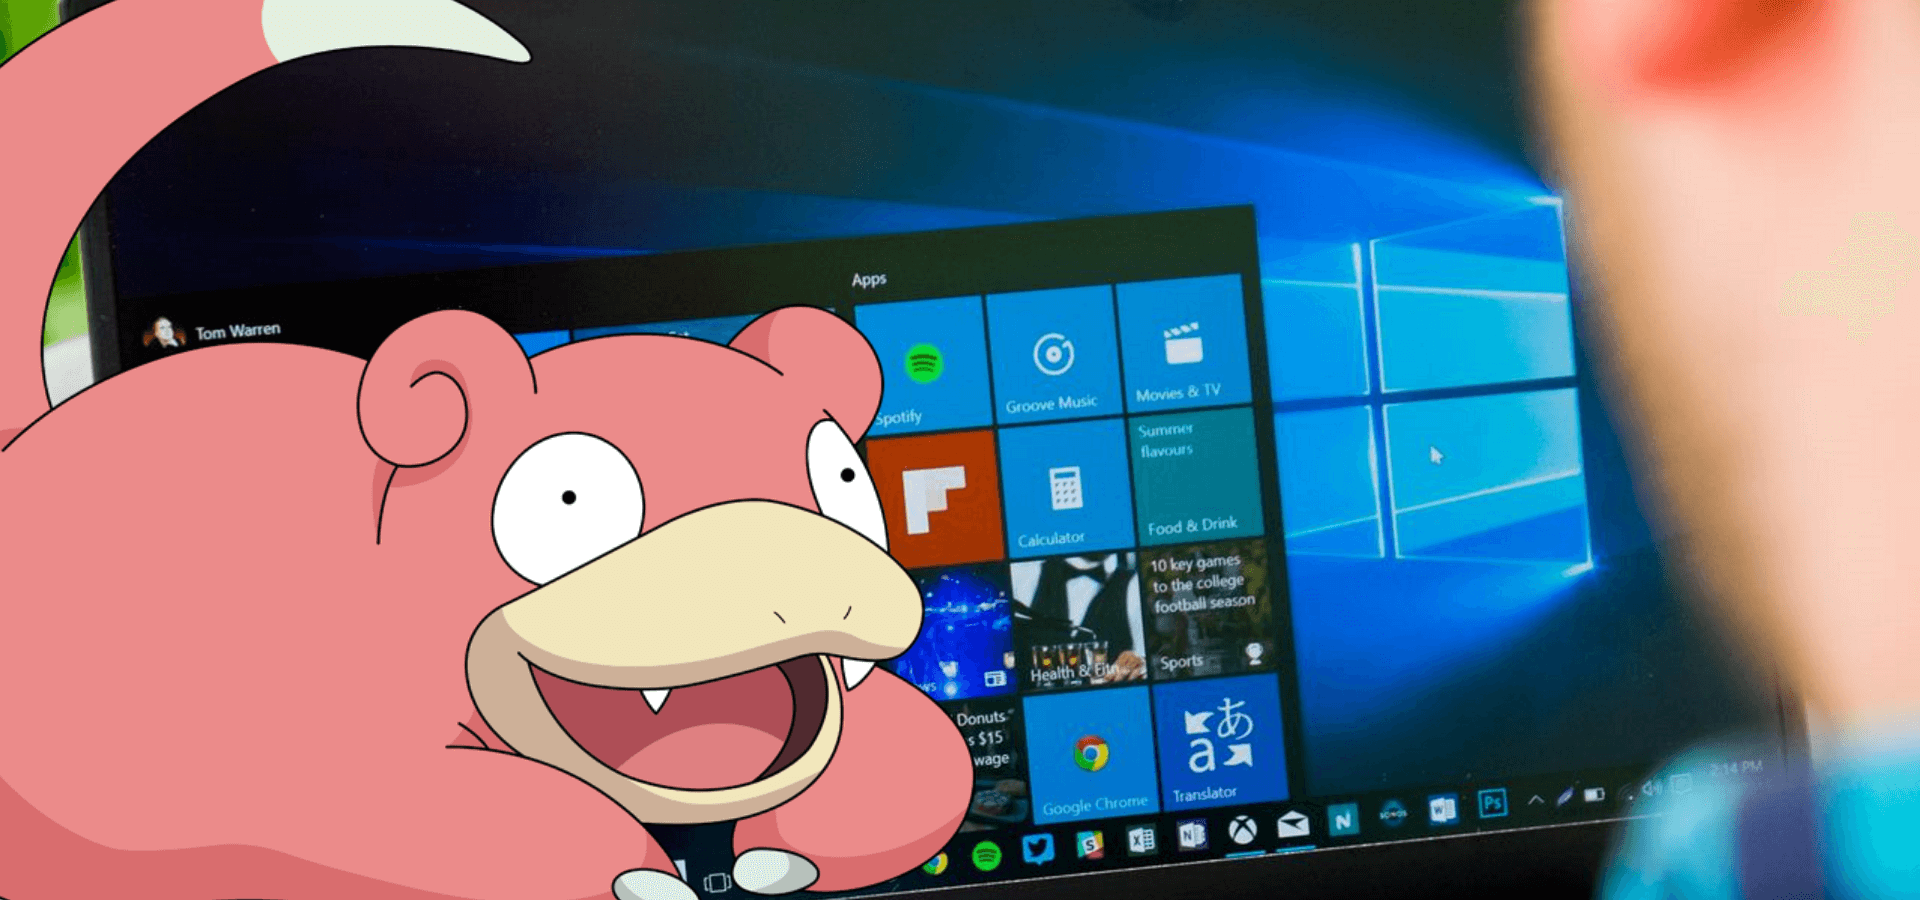Open the Translator tile
The image size is (1920, 900).
[1219, 742]
